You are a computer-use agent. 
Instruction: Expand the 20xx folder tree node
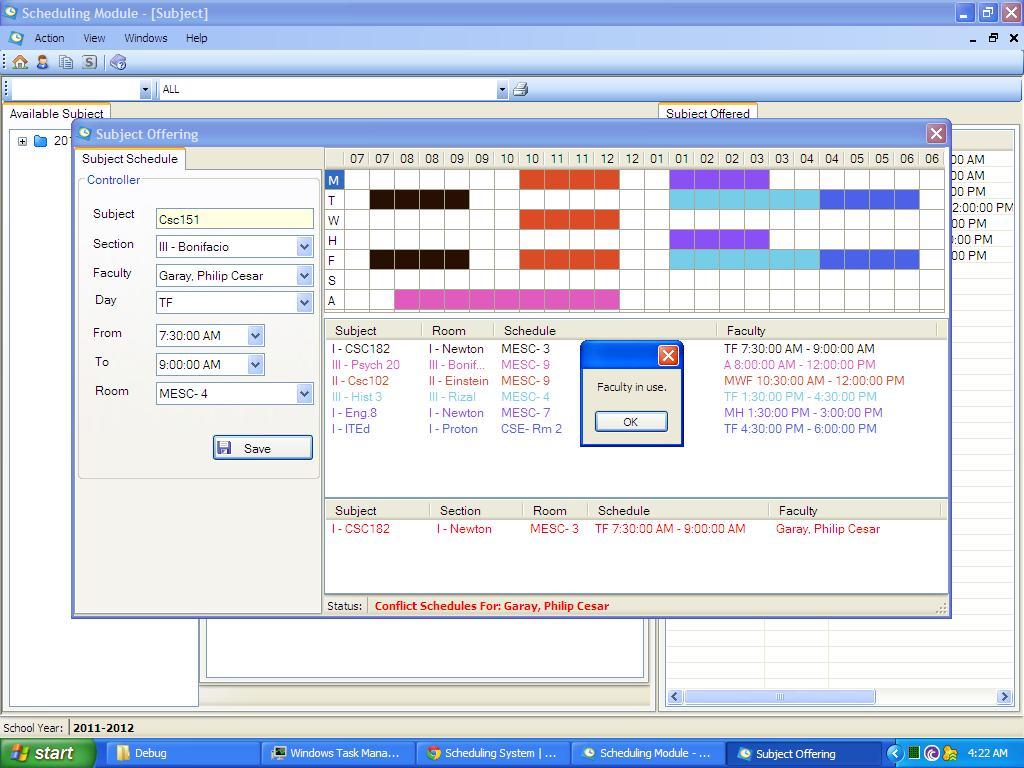coord(22,141)
